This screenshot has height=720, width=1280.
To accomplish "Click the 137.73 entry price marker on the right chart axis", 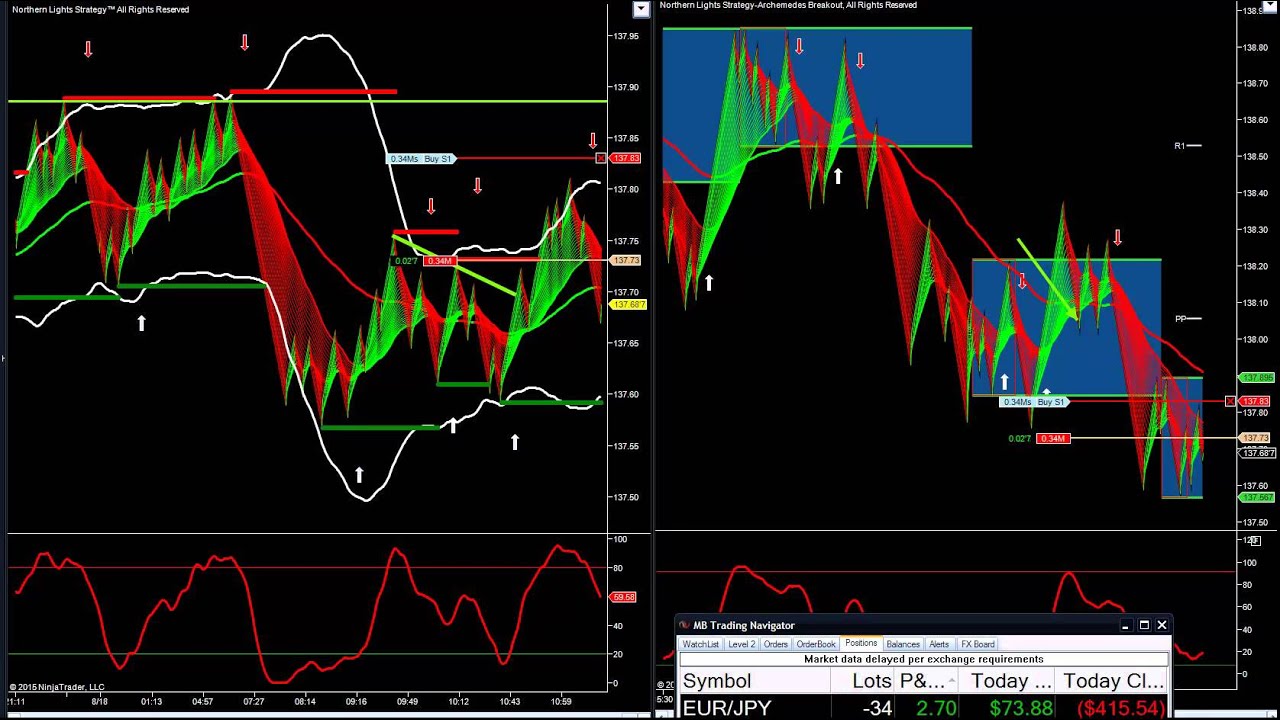I will tap(1255, 438).
